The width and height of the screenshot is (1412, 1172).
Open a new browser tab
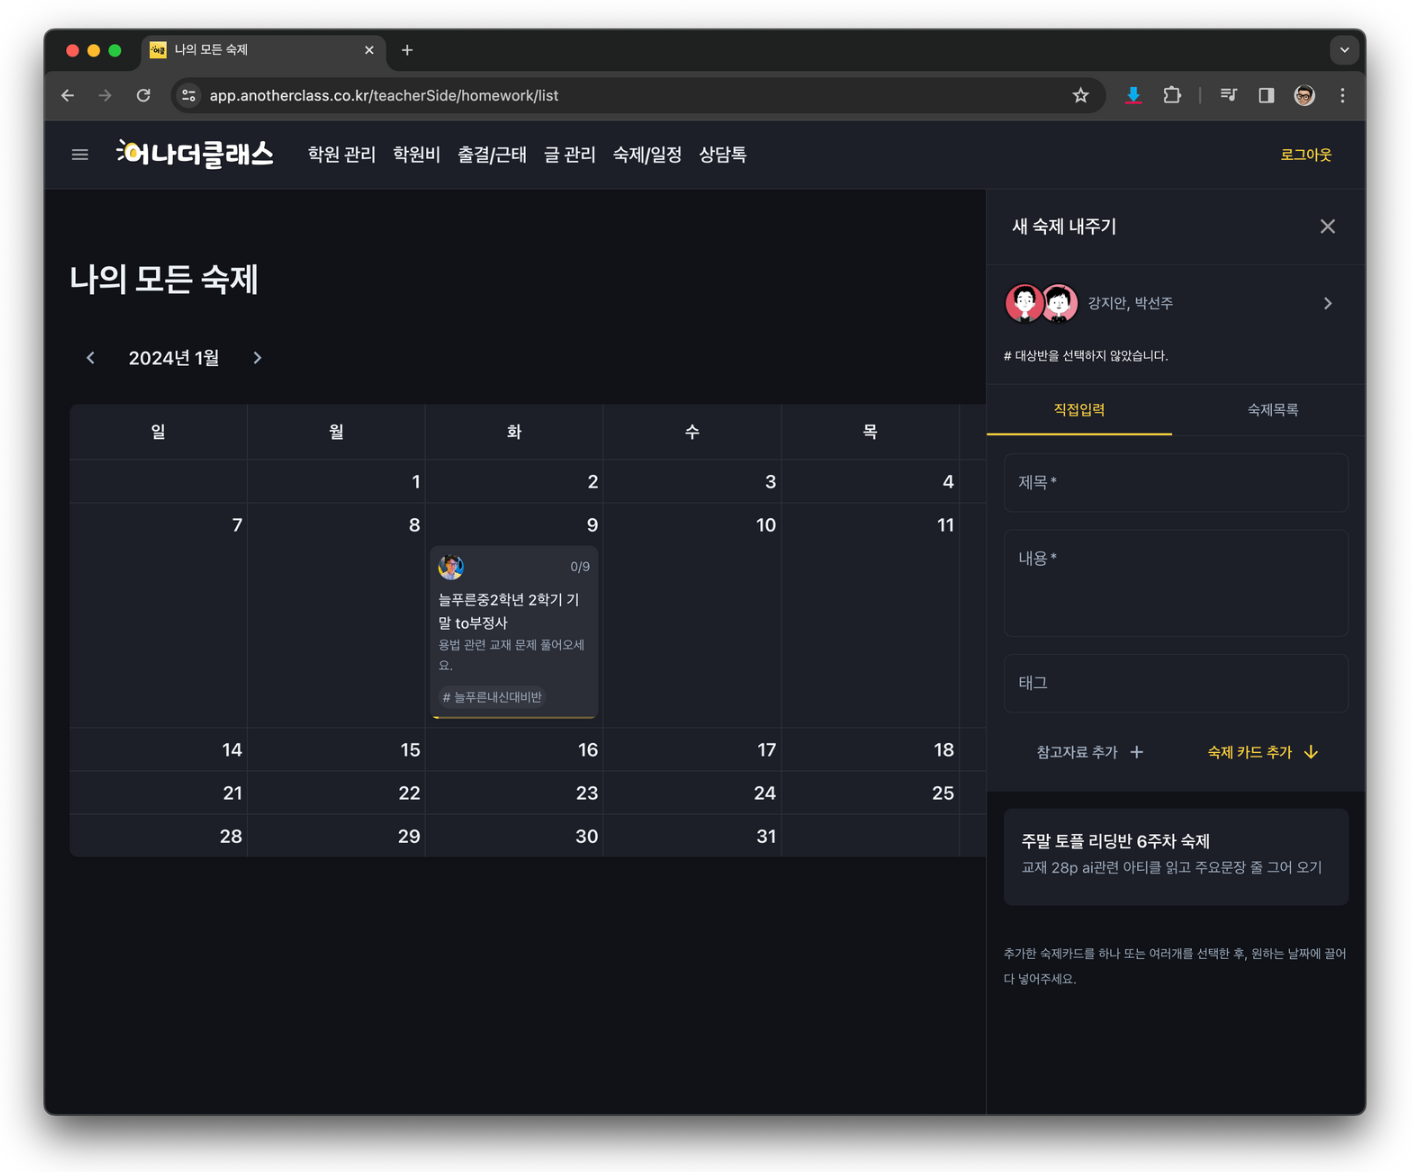(x=407, y=50)
